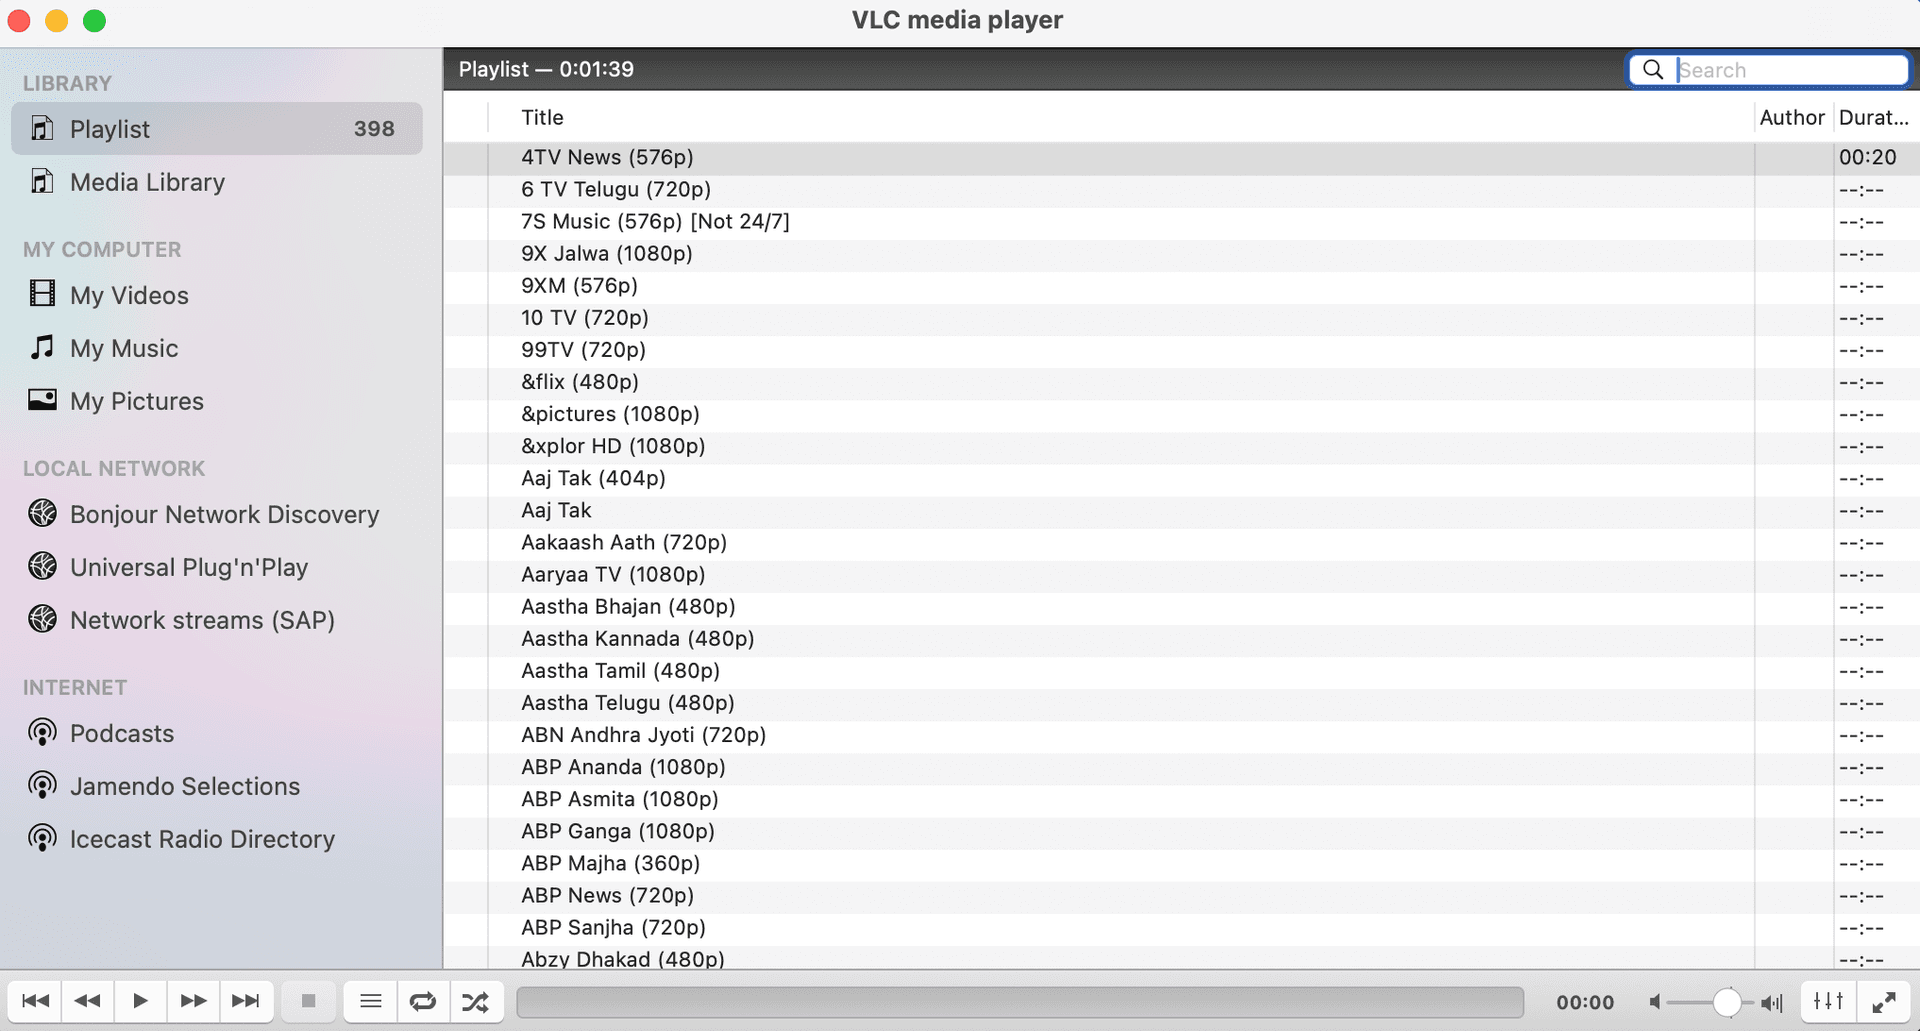Select 99TV (720p) entry
Image resolution: width=1920 pixels, height=1031 pixels.
coord(1181,350)
